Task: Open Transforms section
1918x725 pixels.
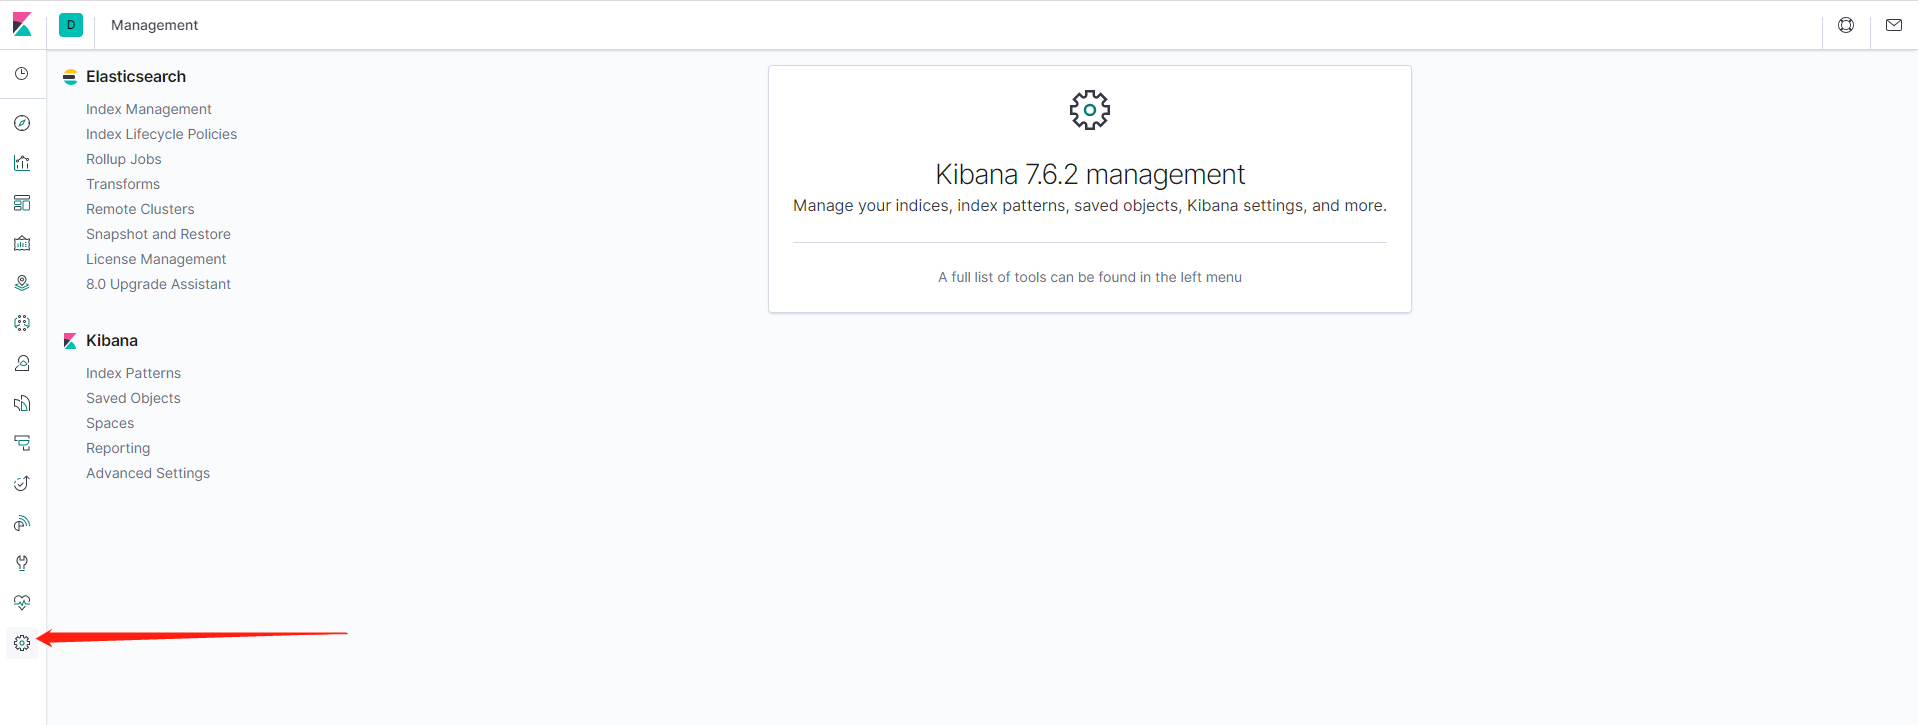Action: (123, 184)
